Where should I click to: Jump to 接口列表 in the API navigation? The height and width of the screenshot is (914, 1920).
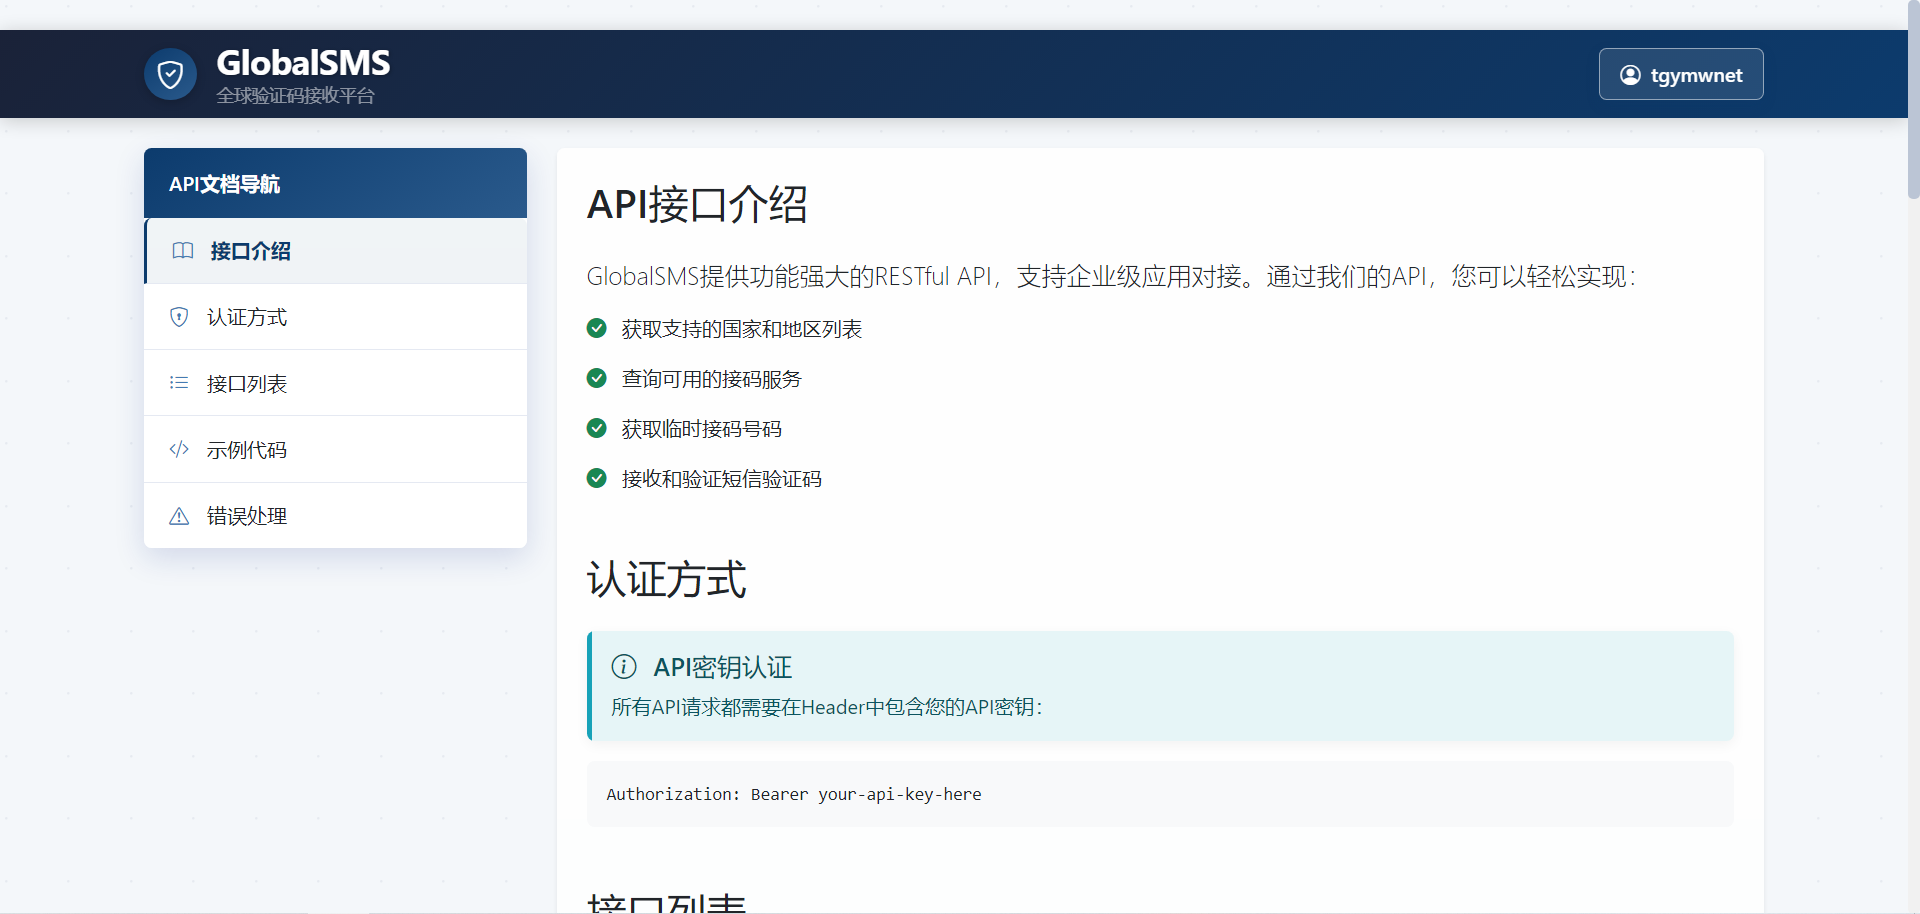pyautogui.click(x=247, y=384)
